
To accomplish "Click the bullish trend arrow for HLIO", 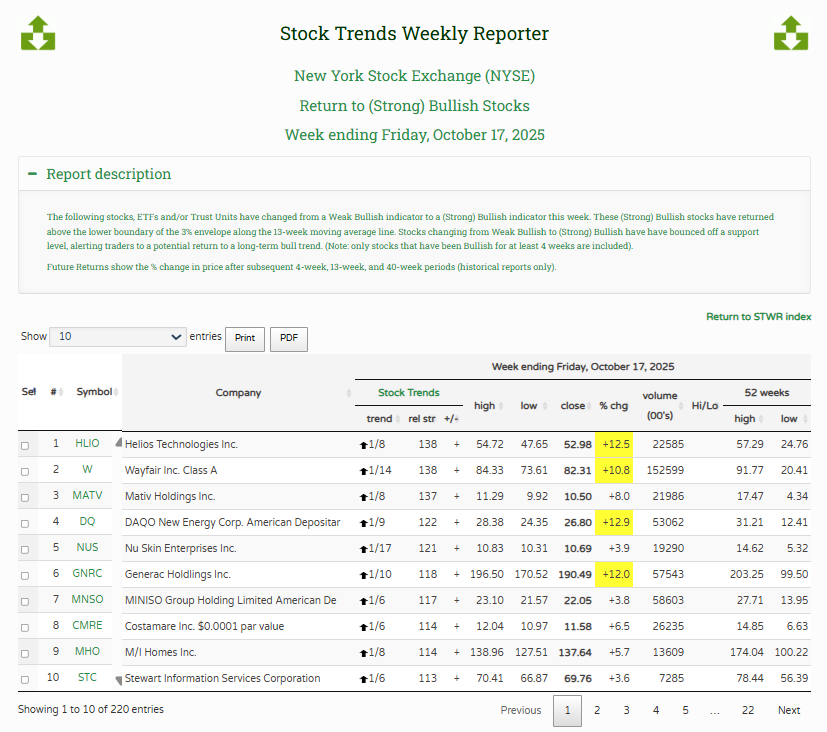I will tap(363, 444).
